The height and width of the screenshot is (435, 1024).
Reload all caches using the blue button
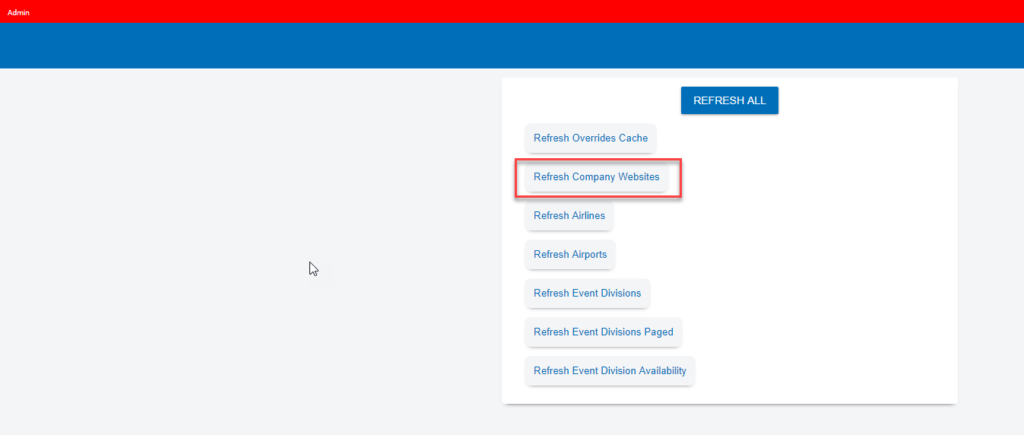click(729, 100)
